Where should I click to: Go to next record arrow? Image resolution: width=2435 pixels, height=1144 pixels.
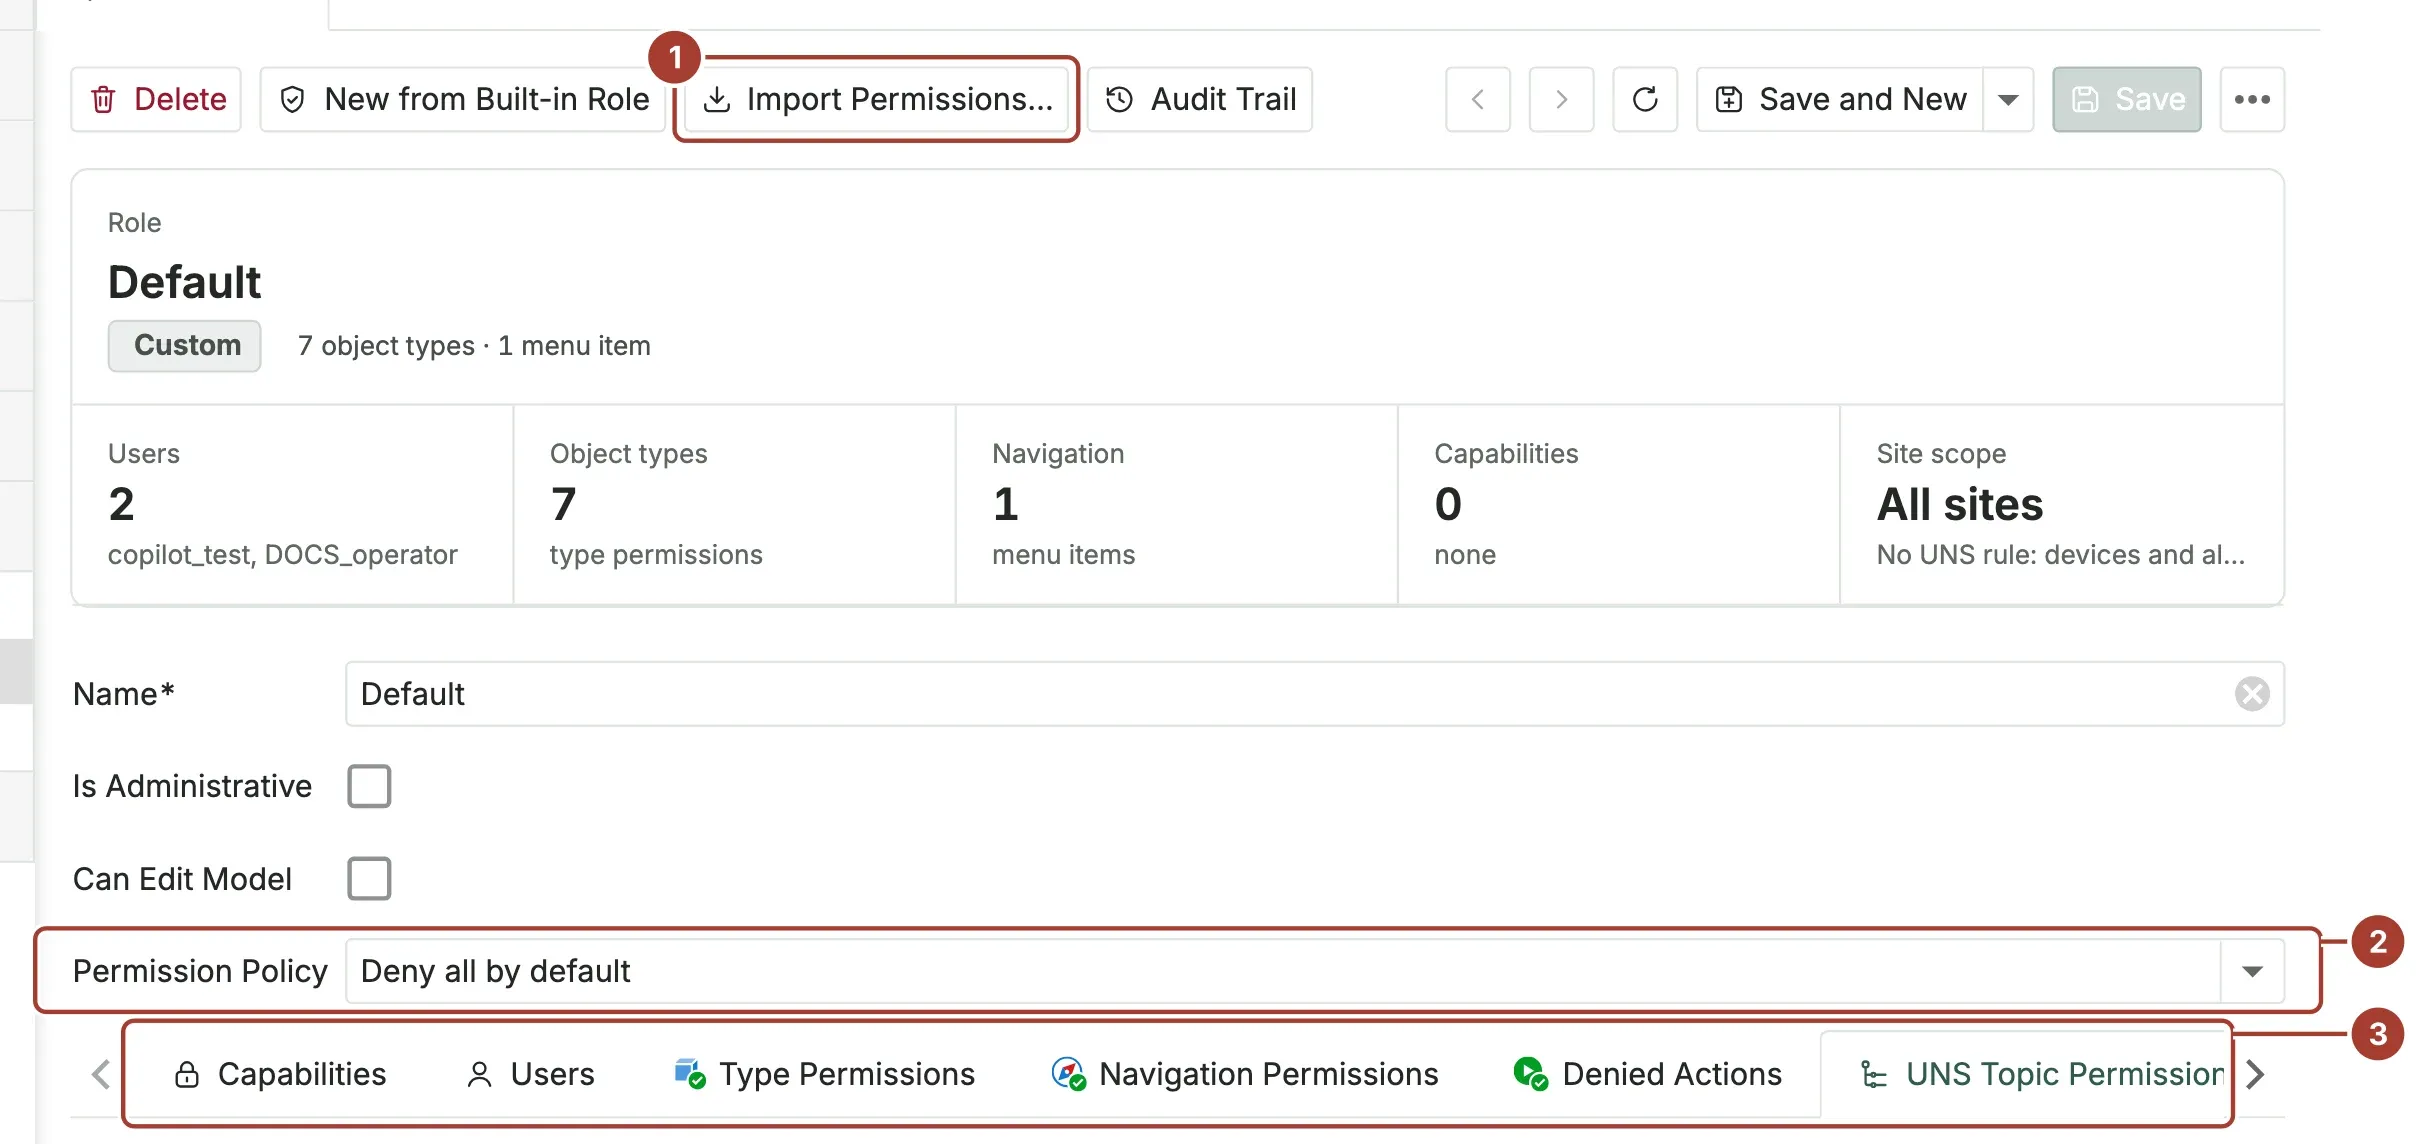tap(1561, 99)
